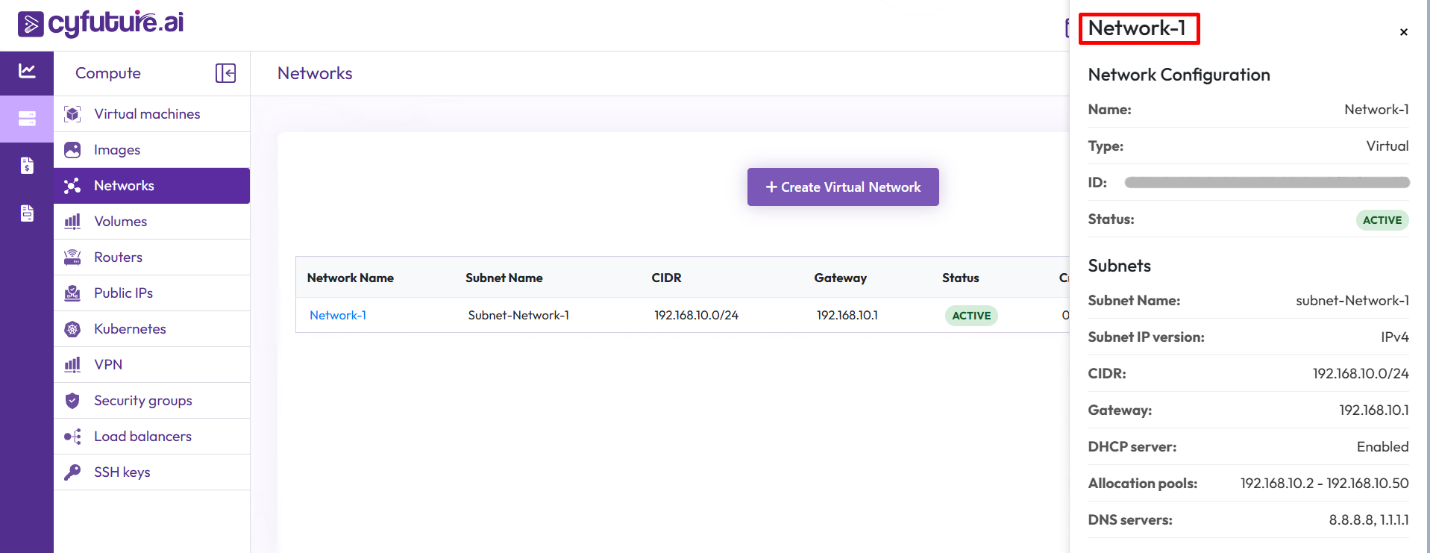Close the Network-1 details panel
Viewport: 1430px width, 553px height.
pos(1403,32)
